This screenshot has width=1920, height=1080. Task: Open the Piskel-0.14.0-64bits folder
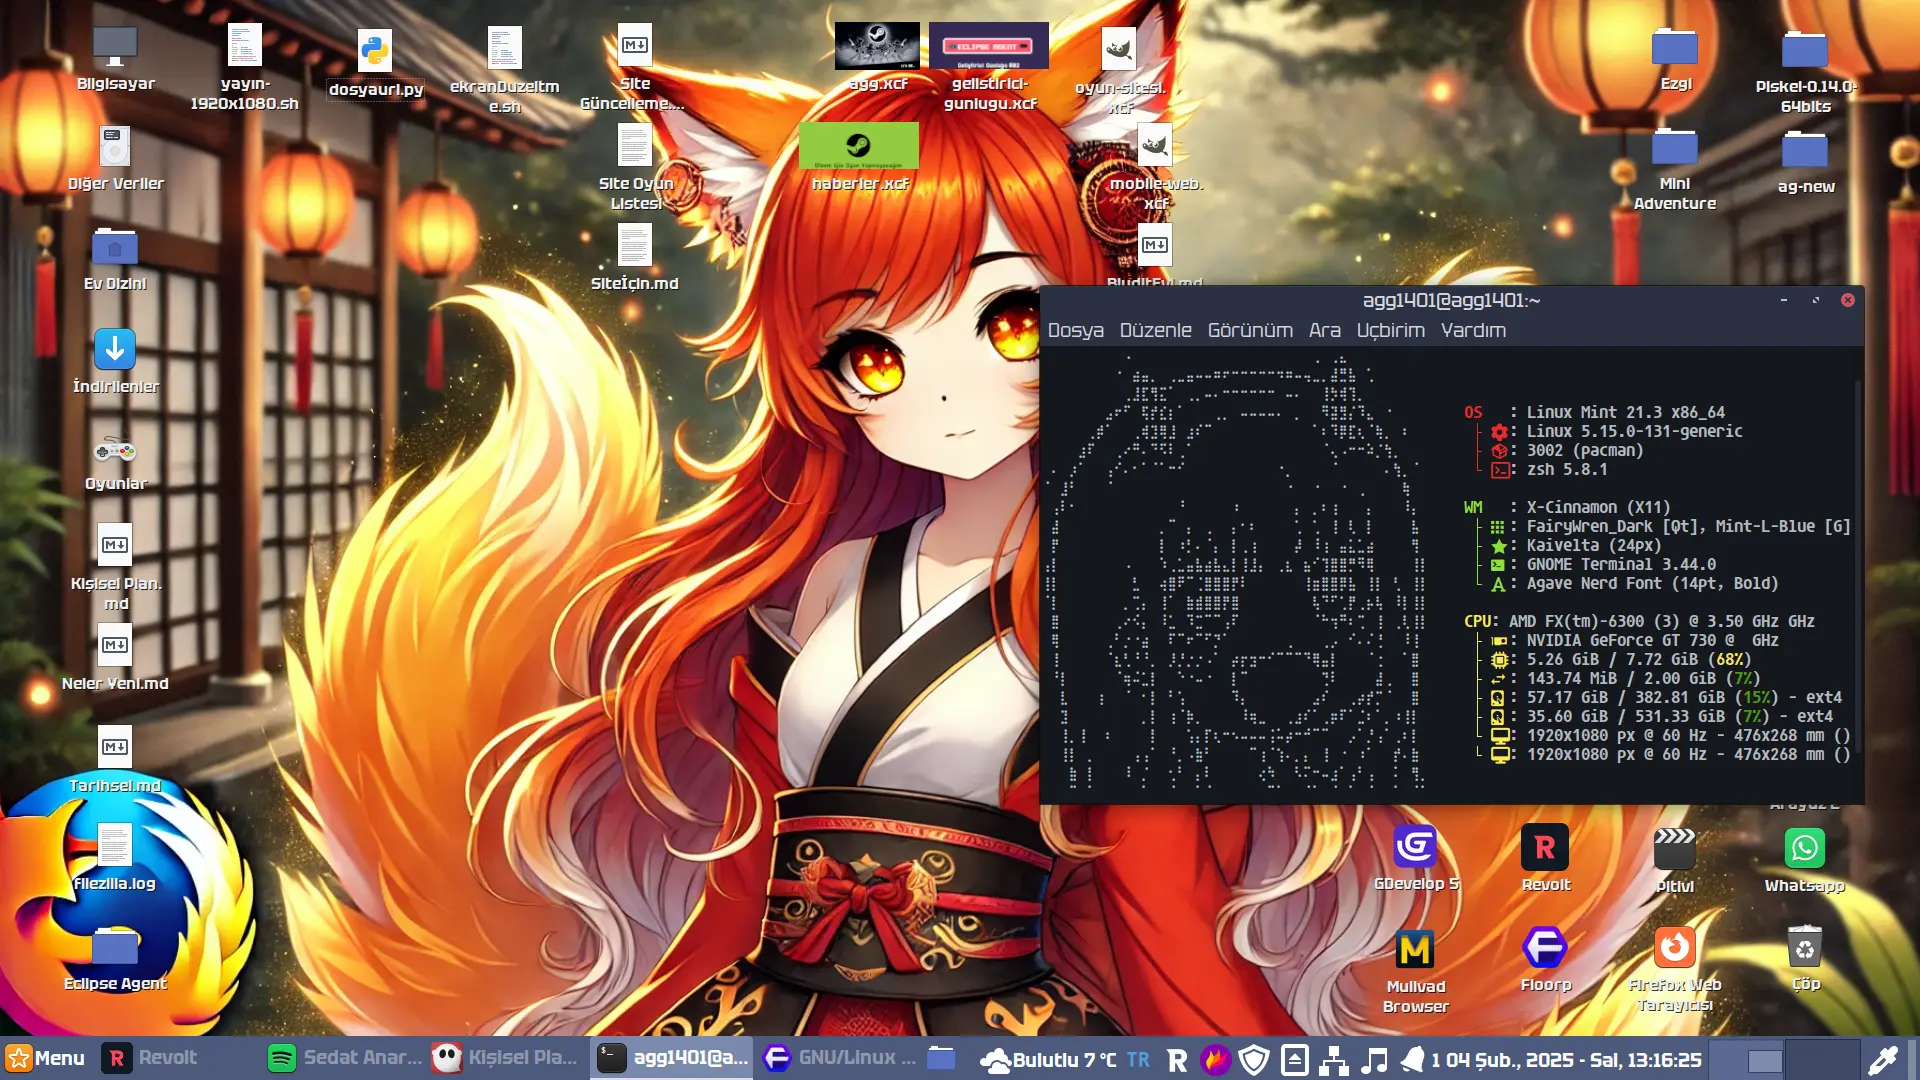[x=1805, y=70]
